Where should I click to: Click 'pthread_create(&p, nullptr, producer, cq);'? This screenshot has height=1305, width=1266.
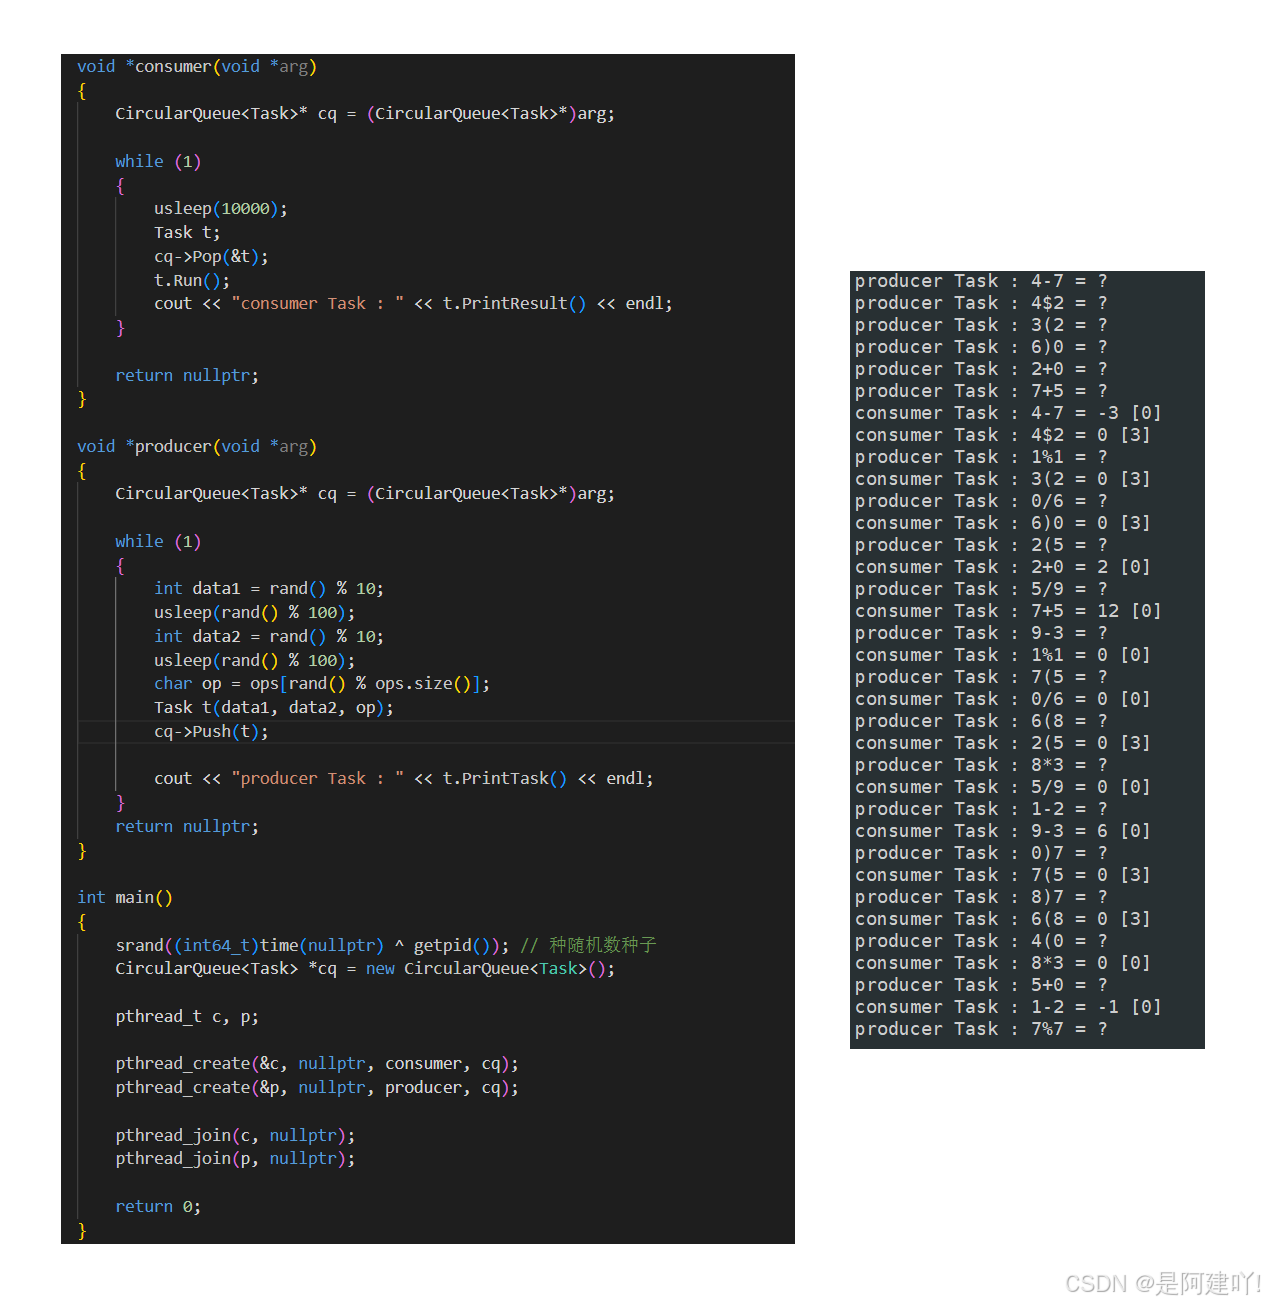(317, 1087)
